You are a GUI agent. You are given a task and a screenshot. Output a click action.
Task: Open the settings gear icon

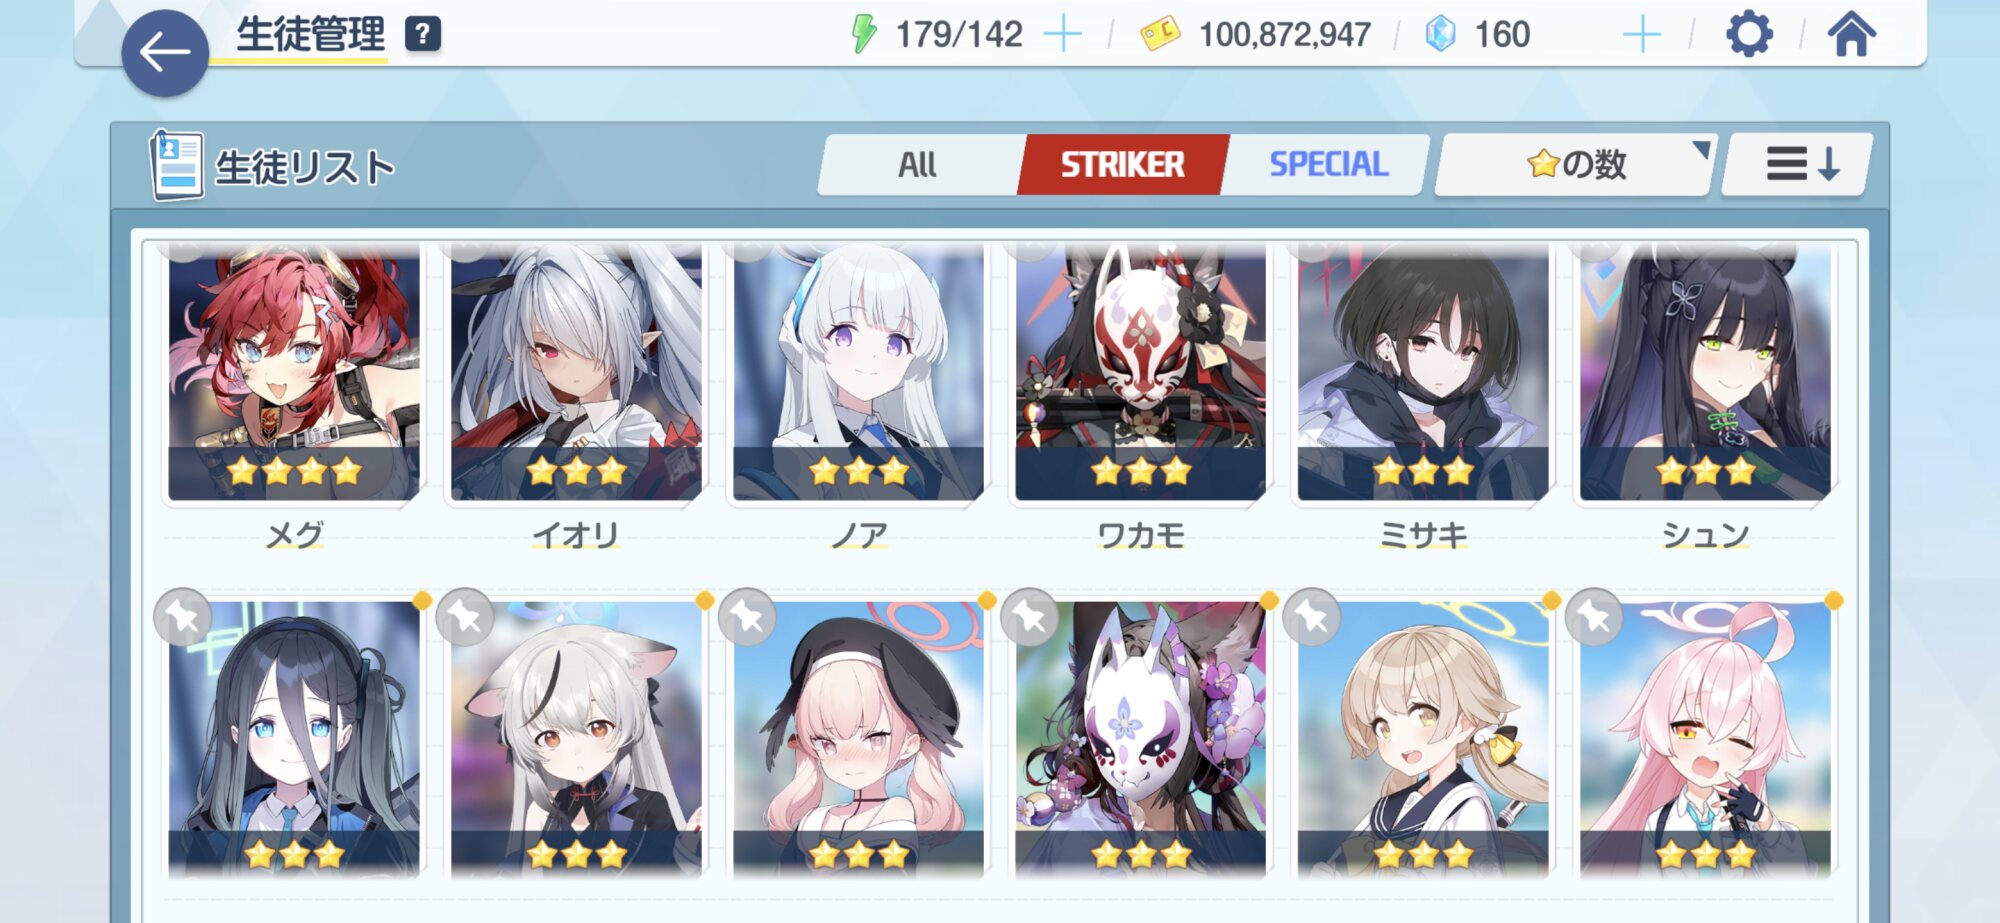tap(1749, 34)
